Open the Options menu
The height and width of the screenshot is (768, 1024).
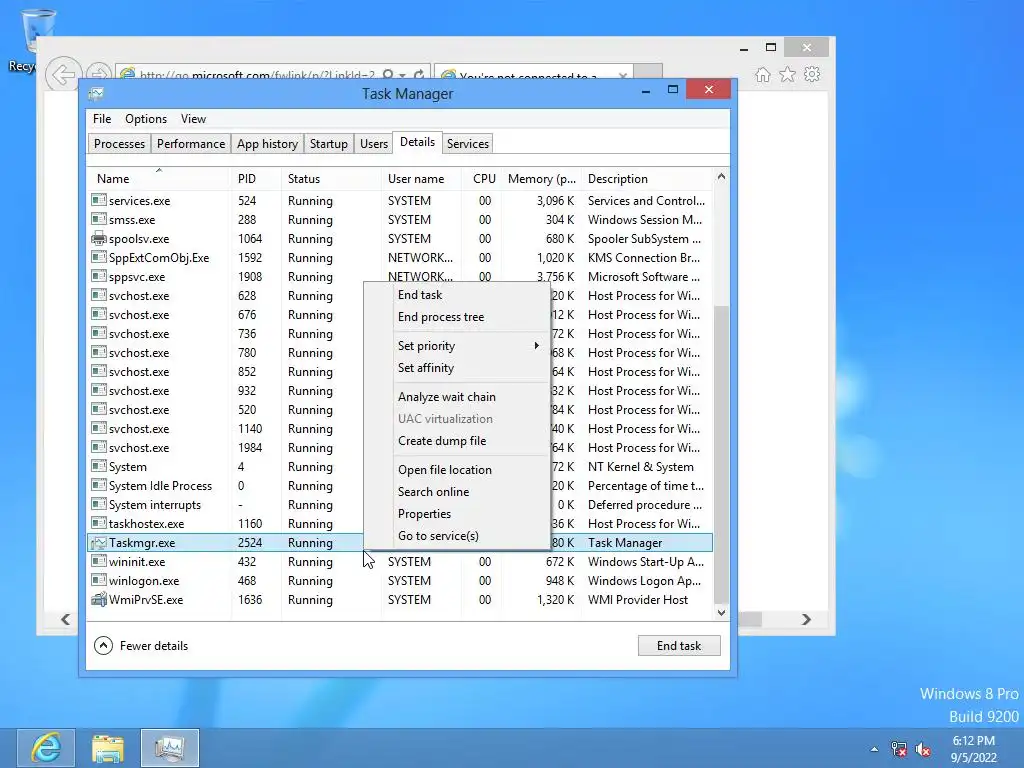pyautogui.click(x=146, y=119)
